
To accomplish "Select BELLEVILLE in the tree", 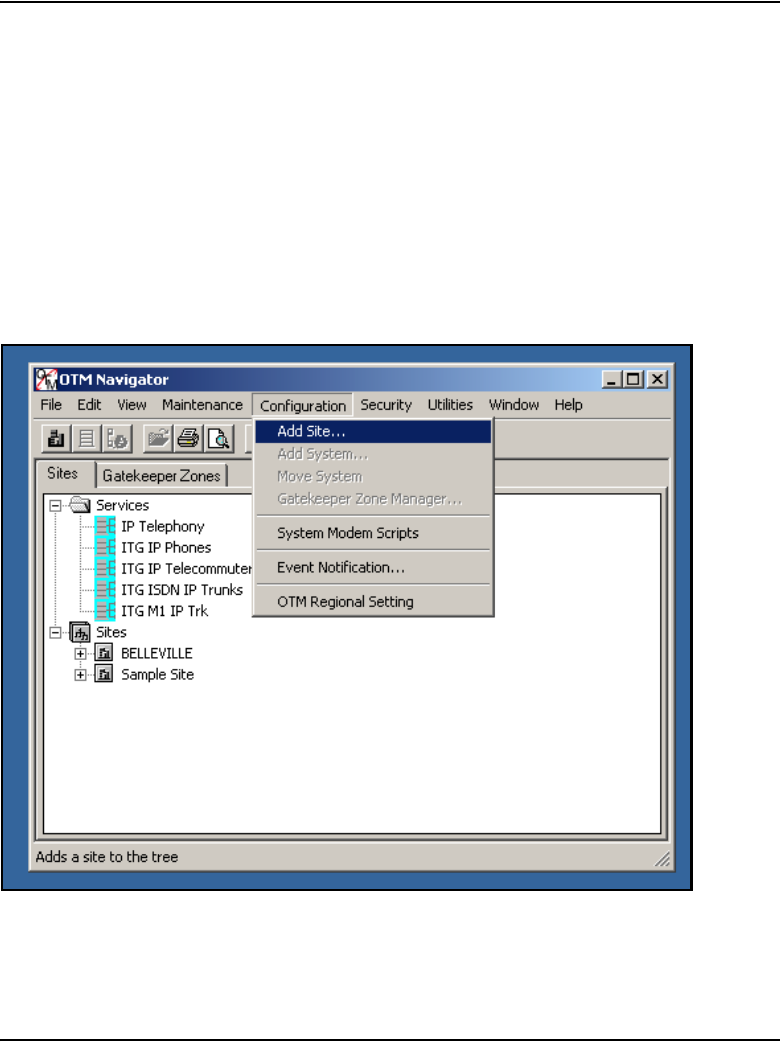I will click(x=157, y=654).
